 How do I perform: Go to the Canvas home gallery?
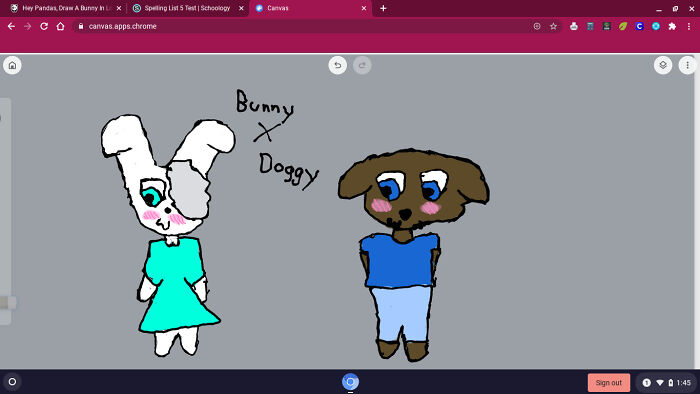pos(12,66)
